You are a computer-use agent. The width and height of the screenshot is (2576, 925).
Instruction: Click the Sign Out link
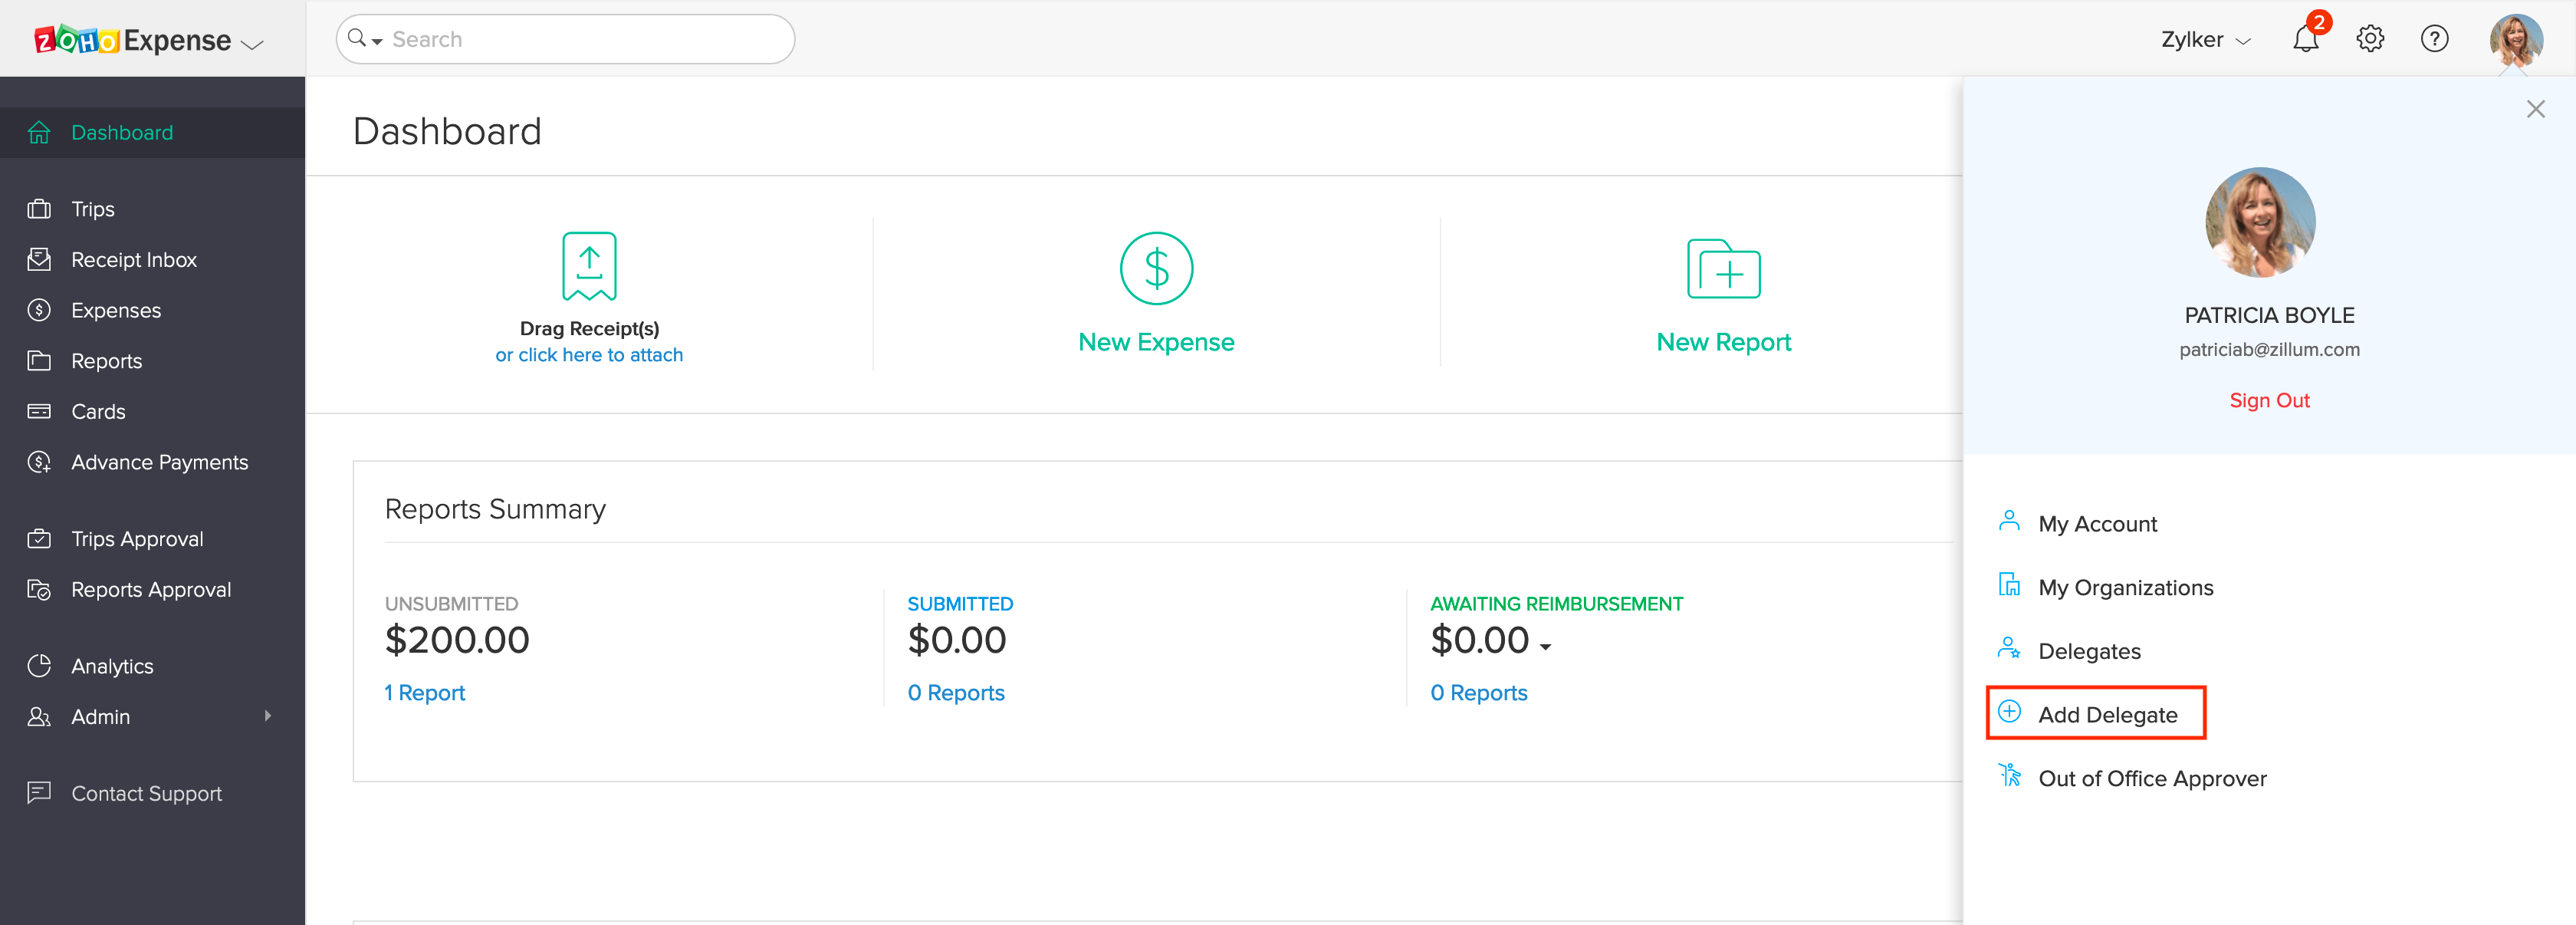coord(2270,399)
